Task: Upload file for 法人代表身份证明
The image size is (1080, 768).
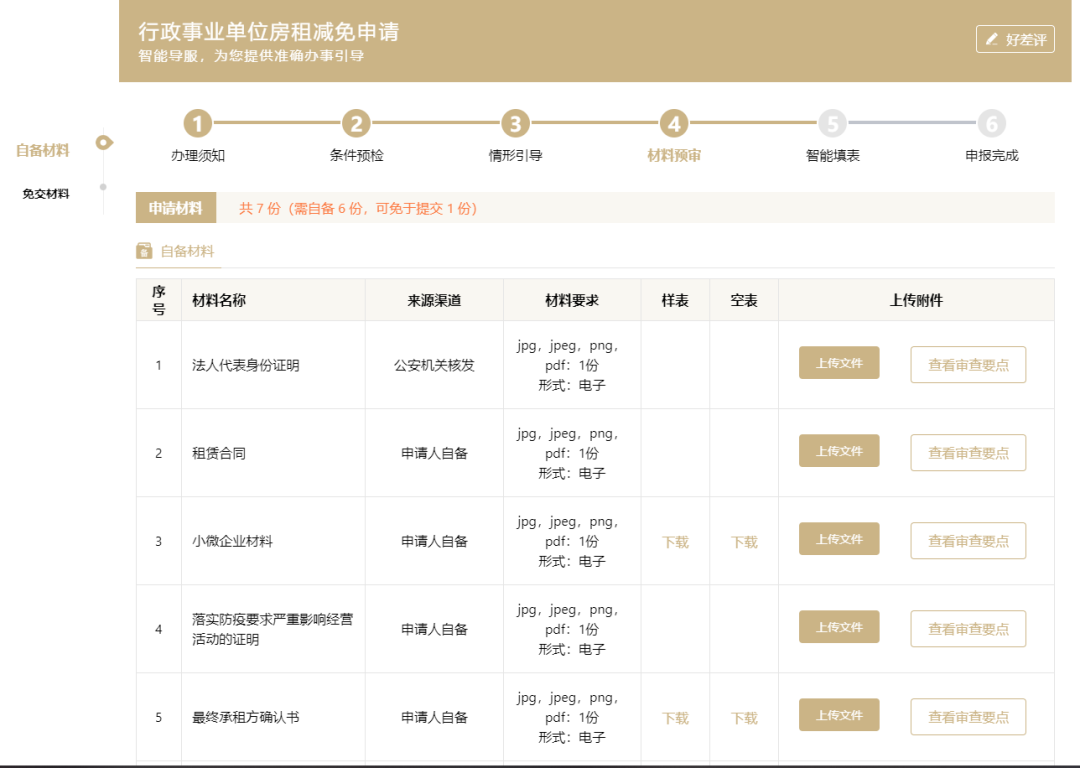Action: coord(839,363)
